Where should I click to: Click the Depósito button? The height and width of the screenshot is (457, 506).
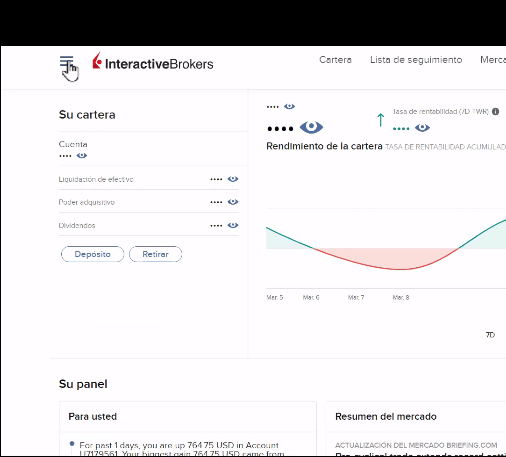(92, 254)
